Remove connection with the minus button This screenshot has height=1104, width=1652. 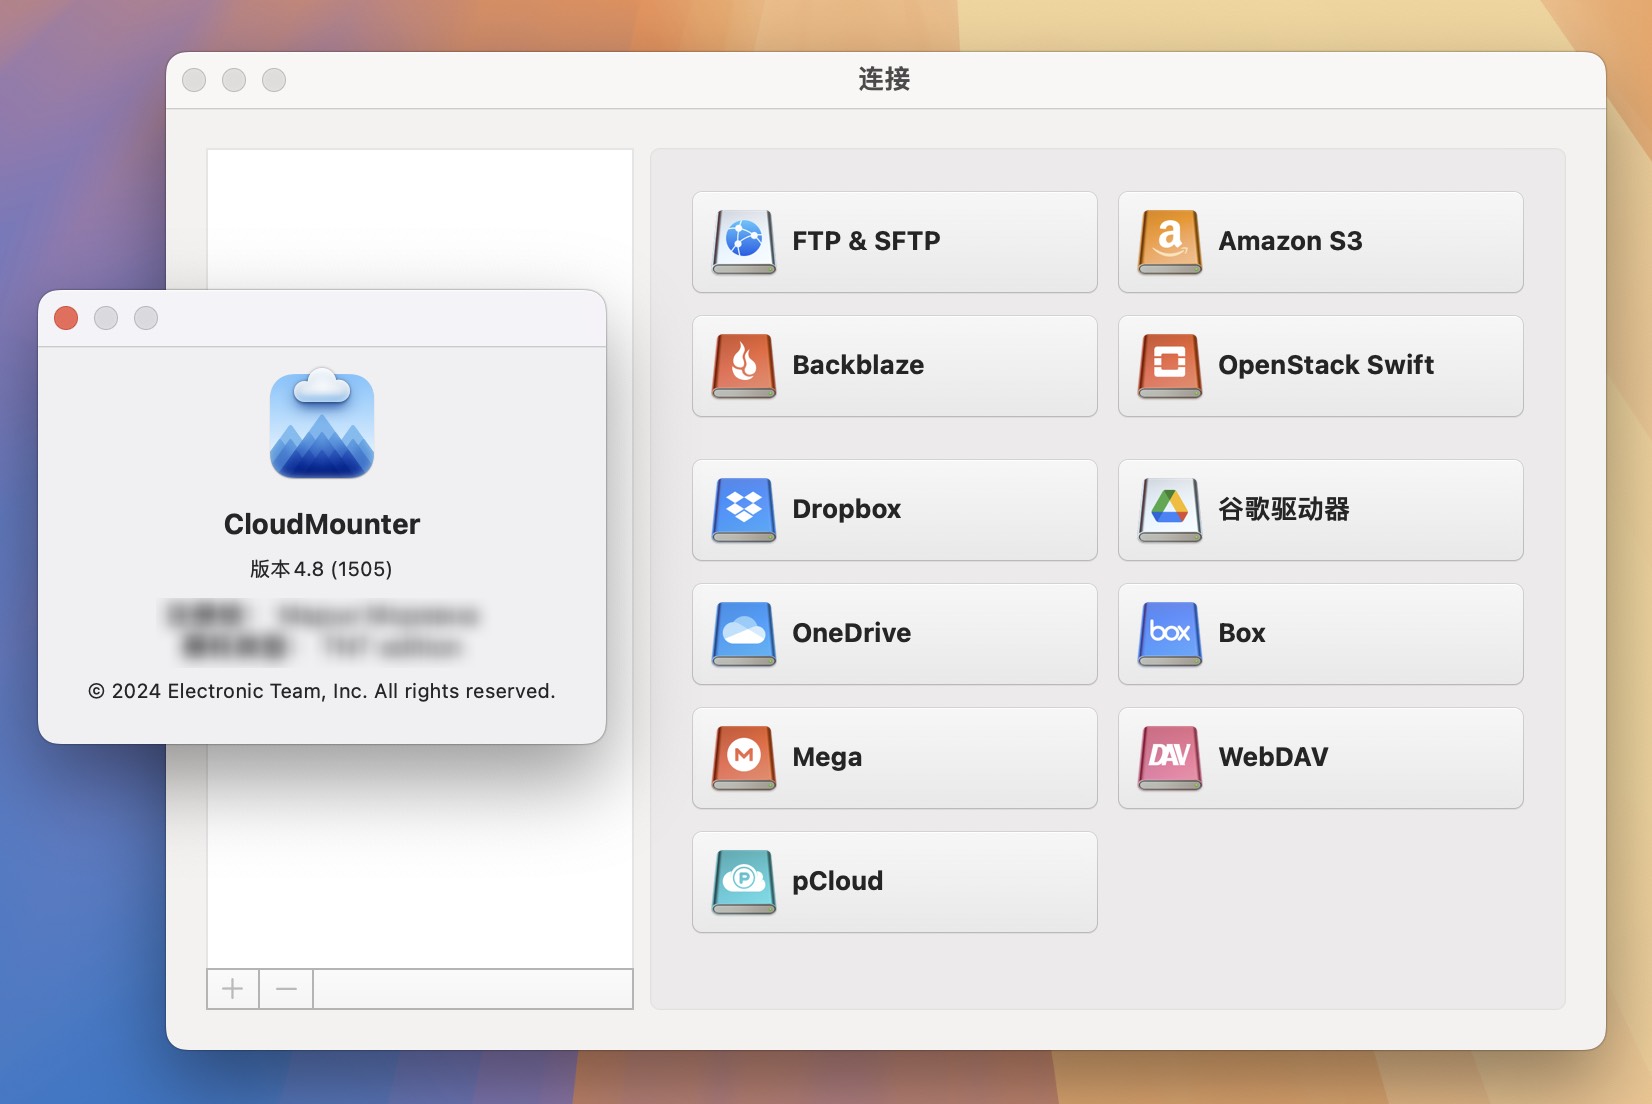coord(286,989)
